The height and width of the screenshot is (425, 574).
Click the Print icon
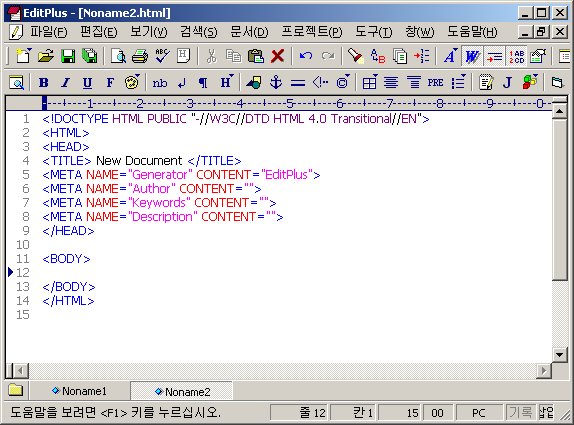tap(139, 56)
